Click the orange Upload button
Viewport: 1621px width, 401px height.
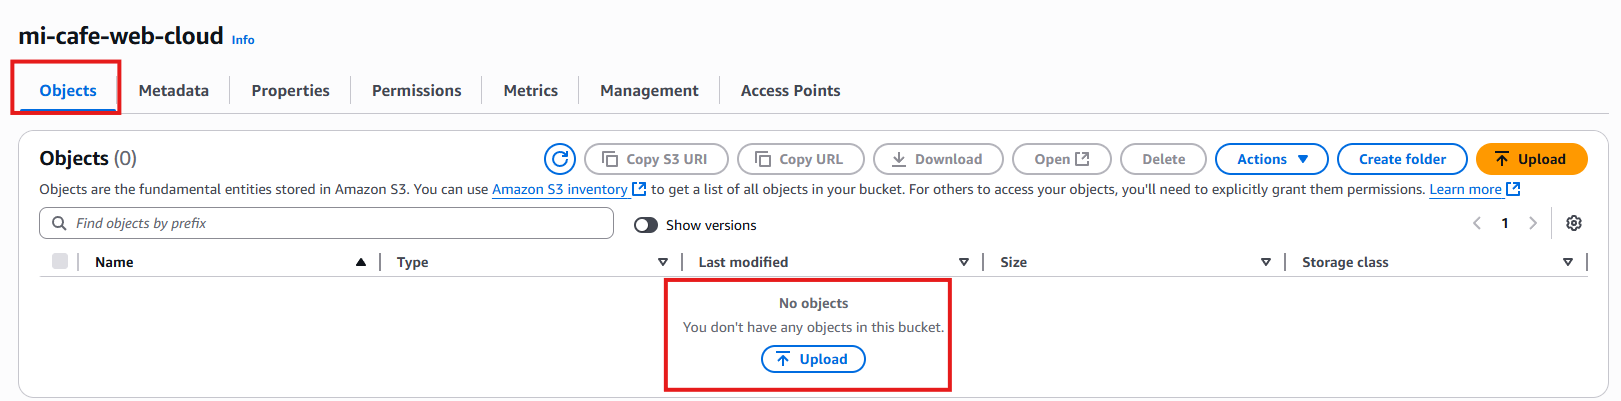pyautogui.click(x=1531, y=159)
